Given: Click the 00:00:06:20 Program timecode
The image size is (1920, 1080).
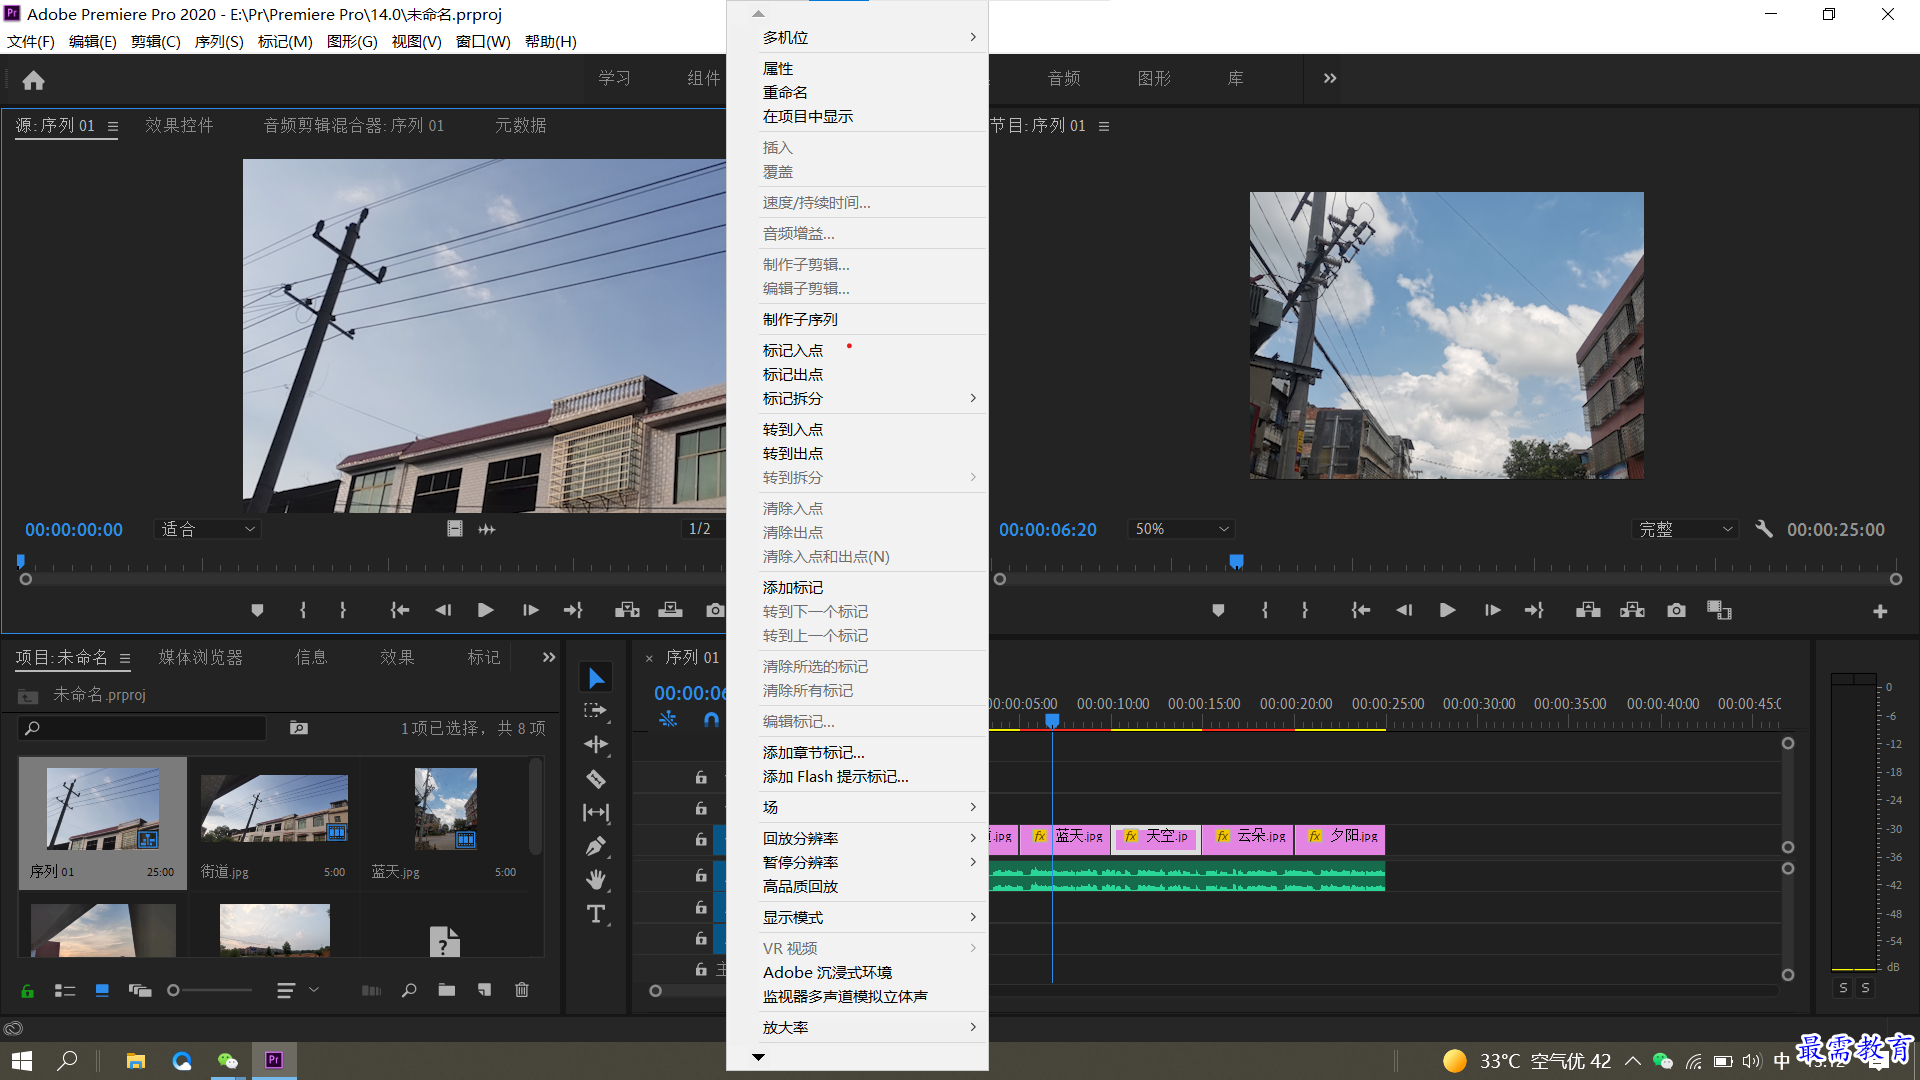Looking at the screenshot, I should click(x=1048, y=529).
